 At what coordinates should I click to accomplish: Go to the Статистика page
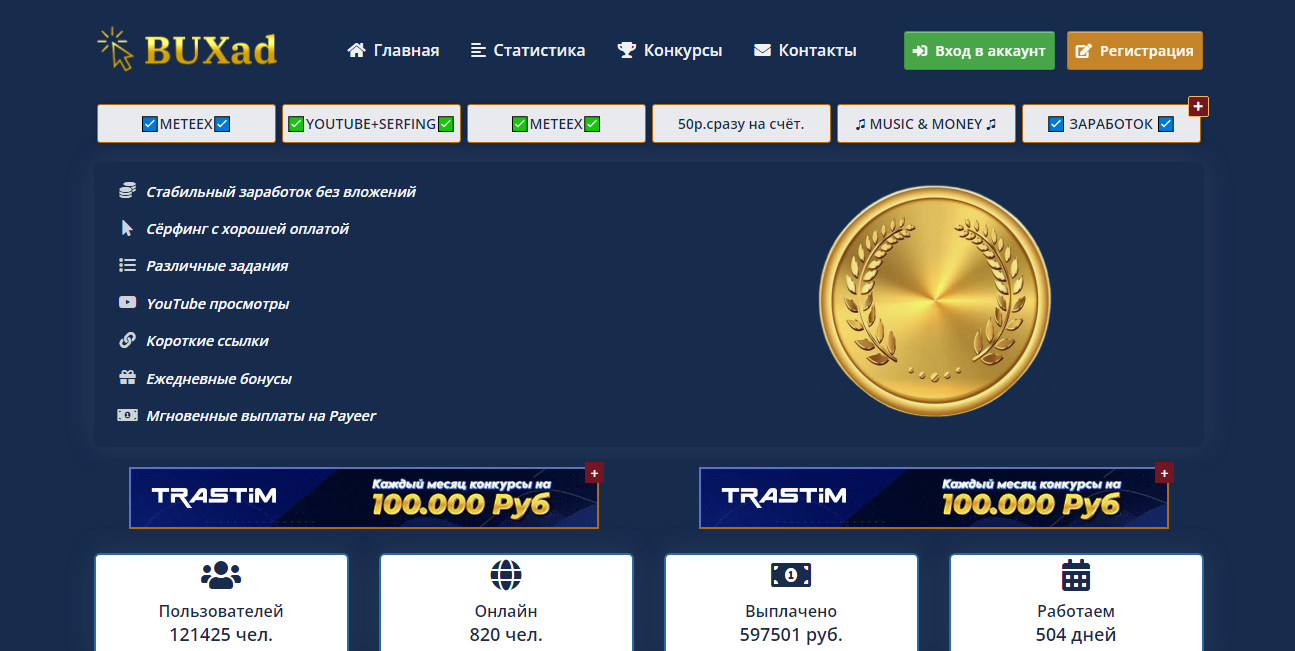click(528, 50)
